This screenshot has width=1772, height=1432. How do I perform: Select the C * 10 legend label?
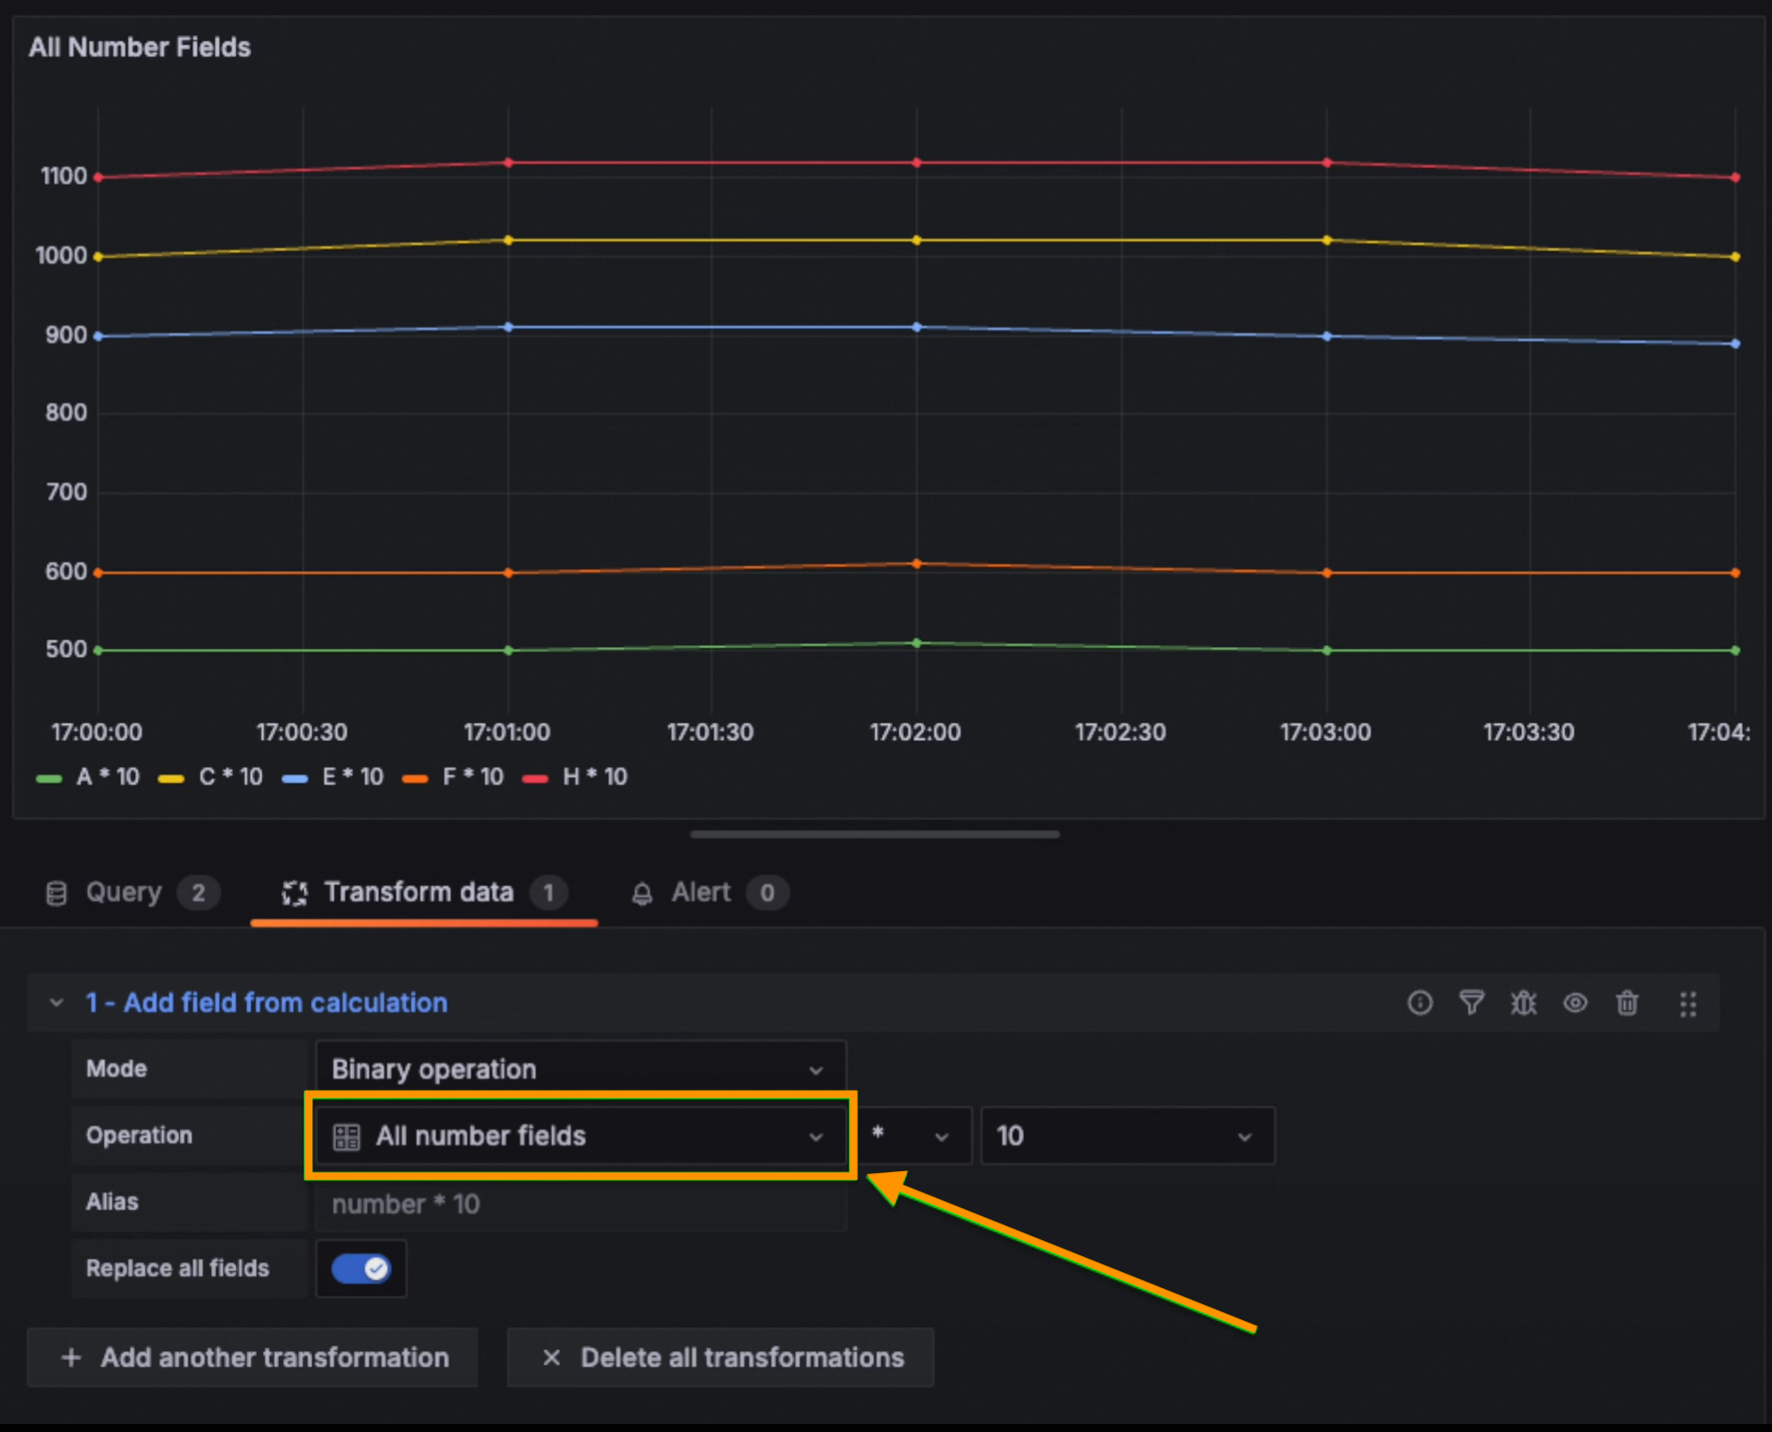(x=231, y=777)
